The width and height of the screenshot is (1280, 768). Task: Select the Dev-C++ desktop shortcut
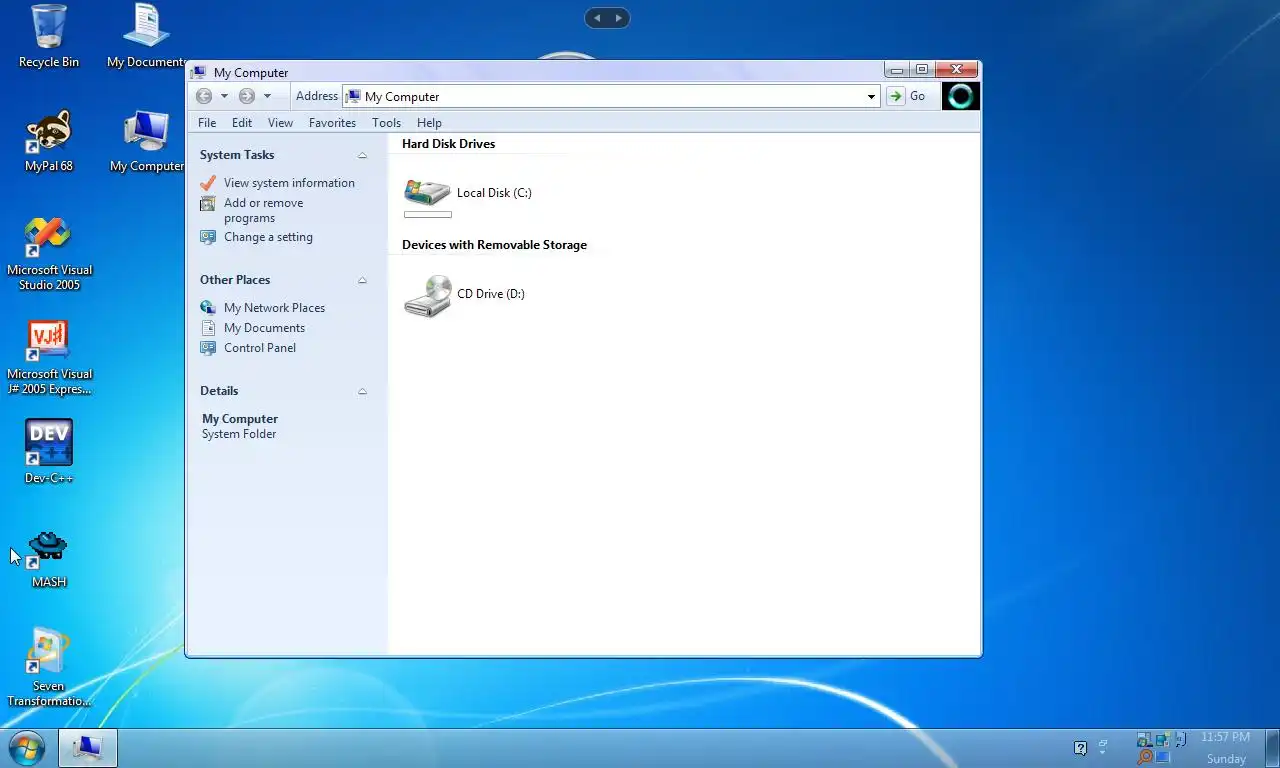click(48, 452)
